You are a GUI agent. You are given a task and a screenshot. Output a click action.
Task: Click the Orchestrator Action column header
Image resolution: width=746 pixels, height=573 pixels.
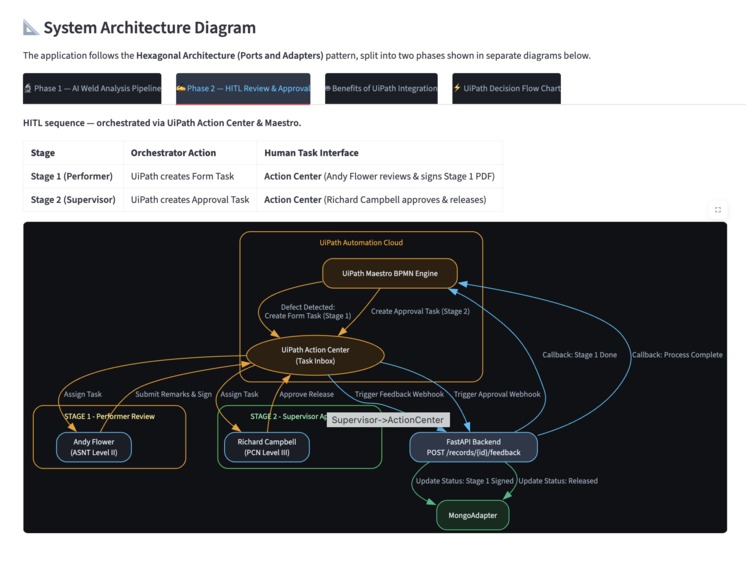click(x=190, y=153)
